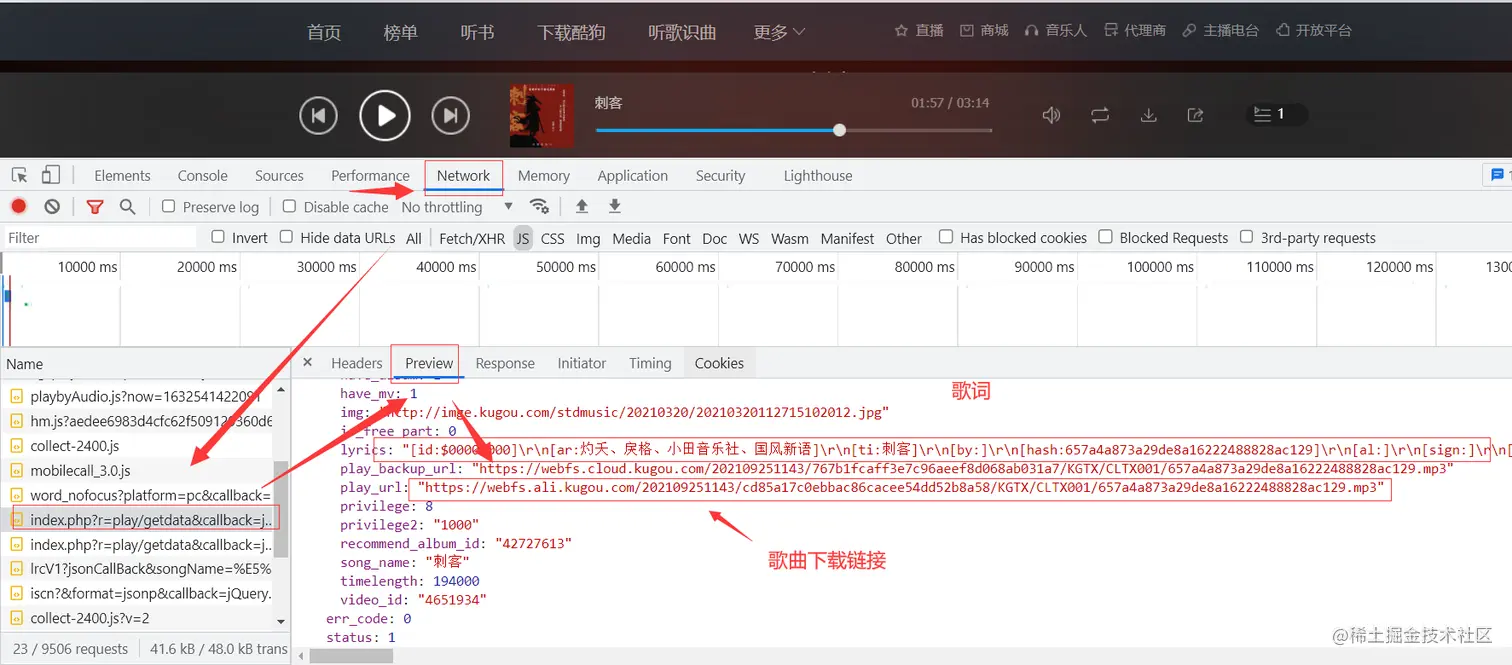Open the Lighthouse tab
Viewport: 1512px width, 665px height.
pyautogui.click(x=818, y=175)
